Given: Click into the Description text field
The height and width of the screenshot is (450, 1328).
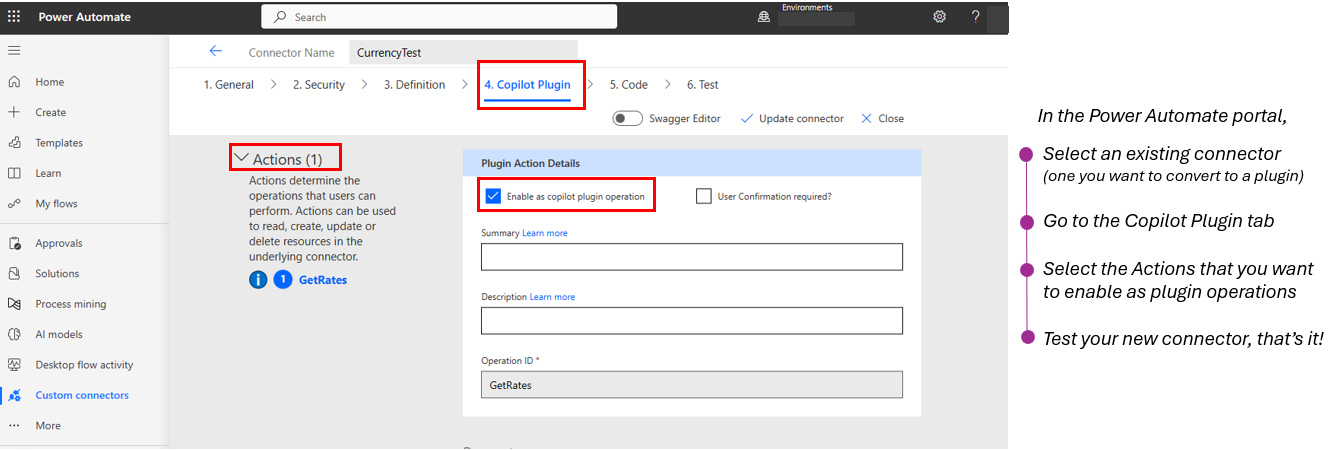Looking at the screenshot, I should point(691,320).
